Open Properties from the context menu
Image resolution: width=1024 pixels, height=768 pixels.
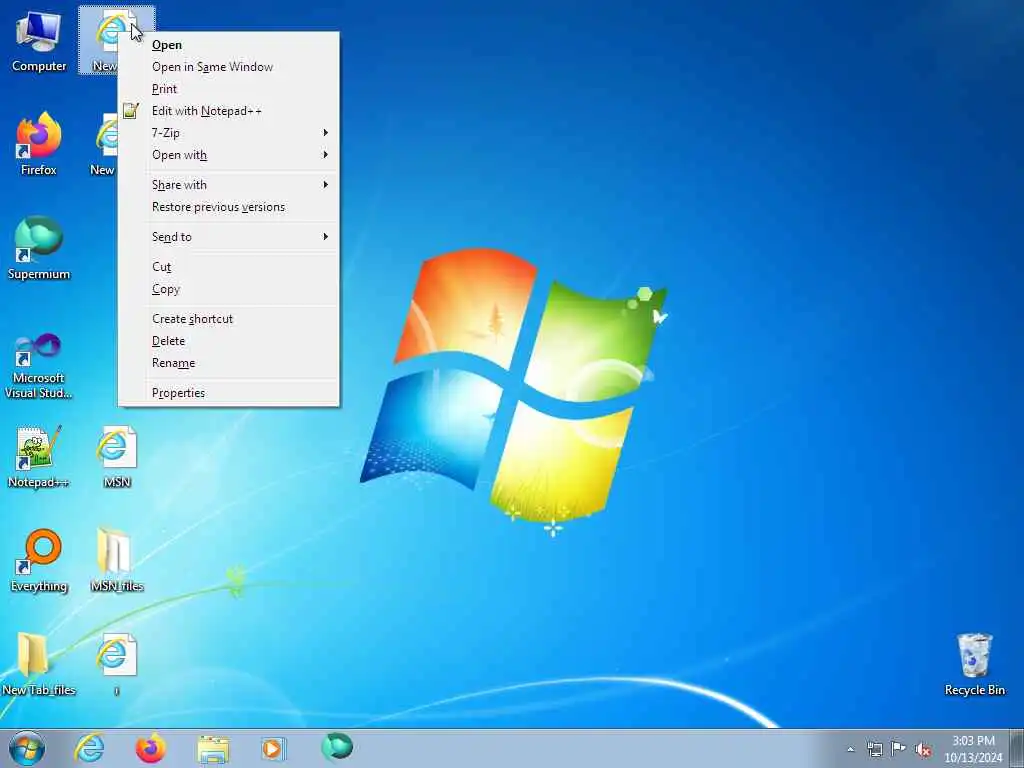tap(229, 392)
